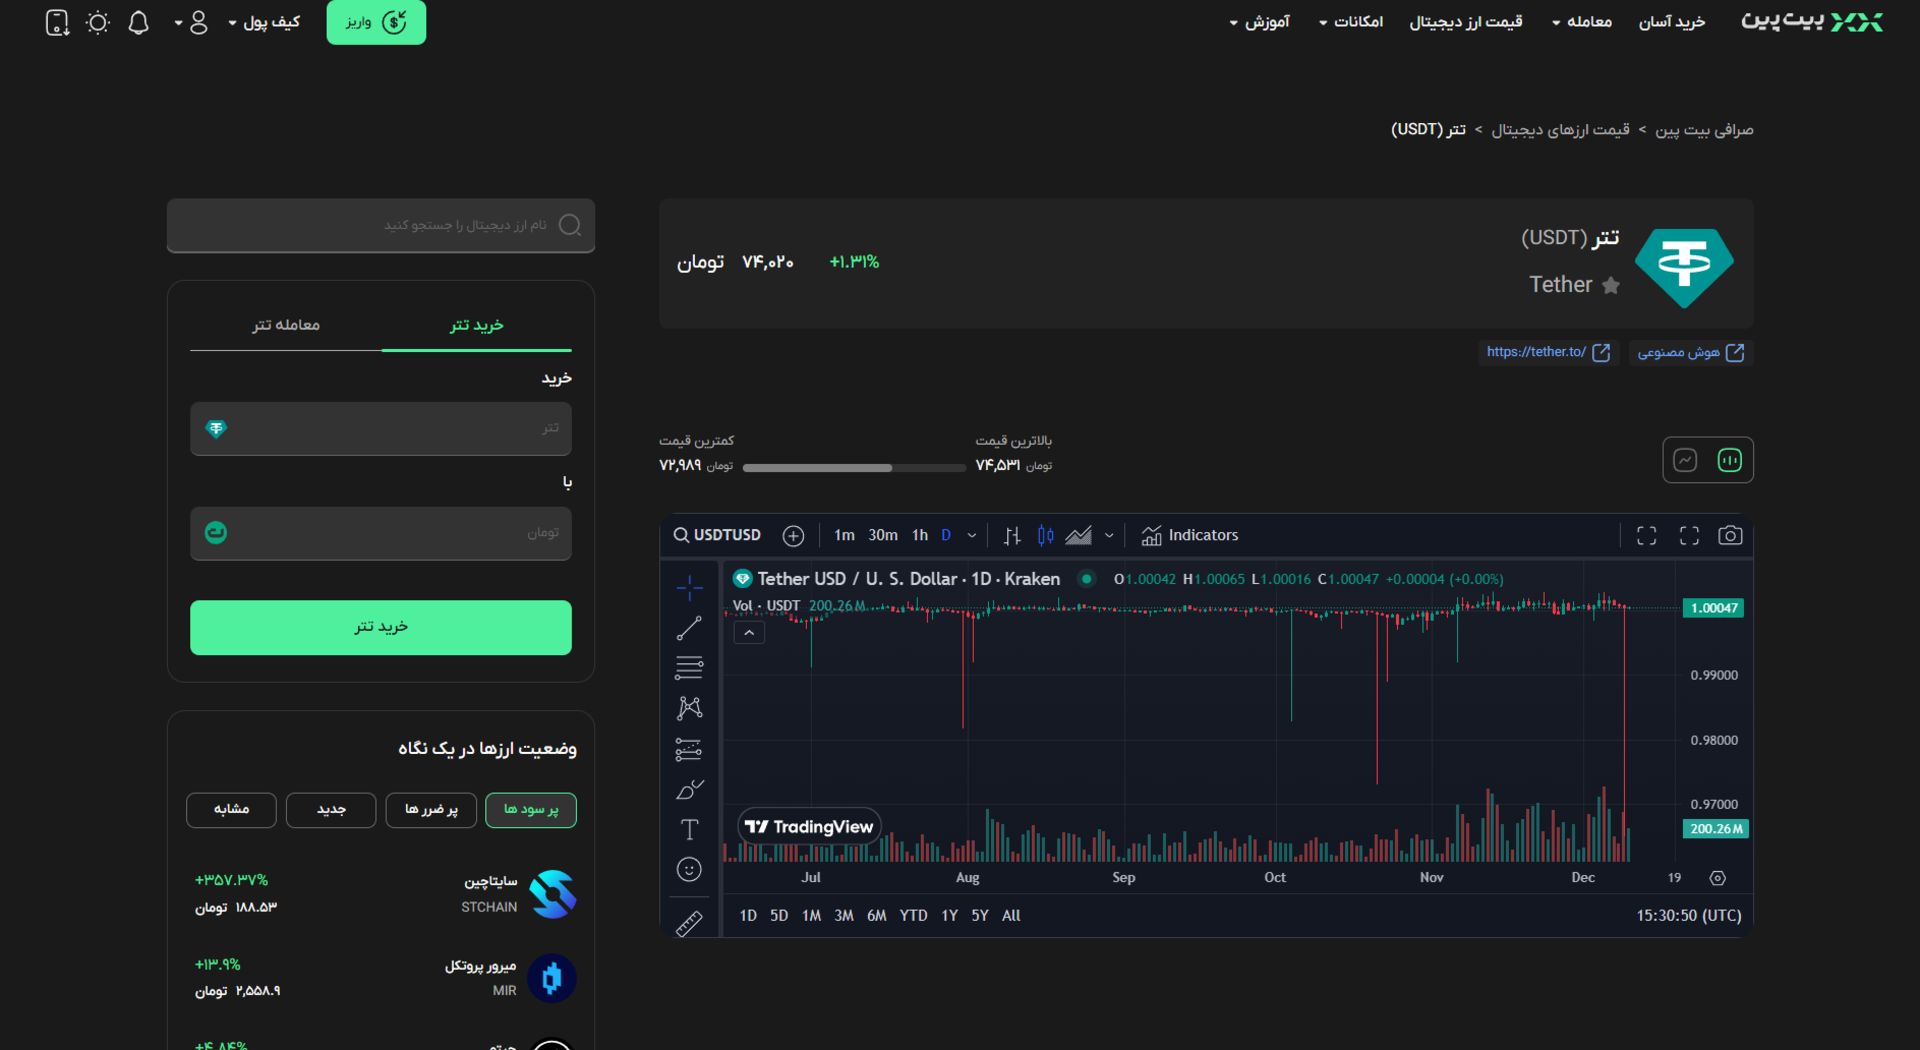
Task: Select the measure ruler tool
Action: click(689, 924)
